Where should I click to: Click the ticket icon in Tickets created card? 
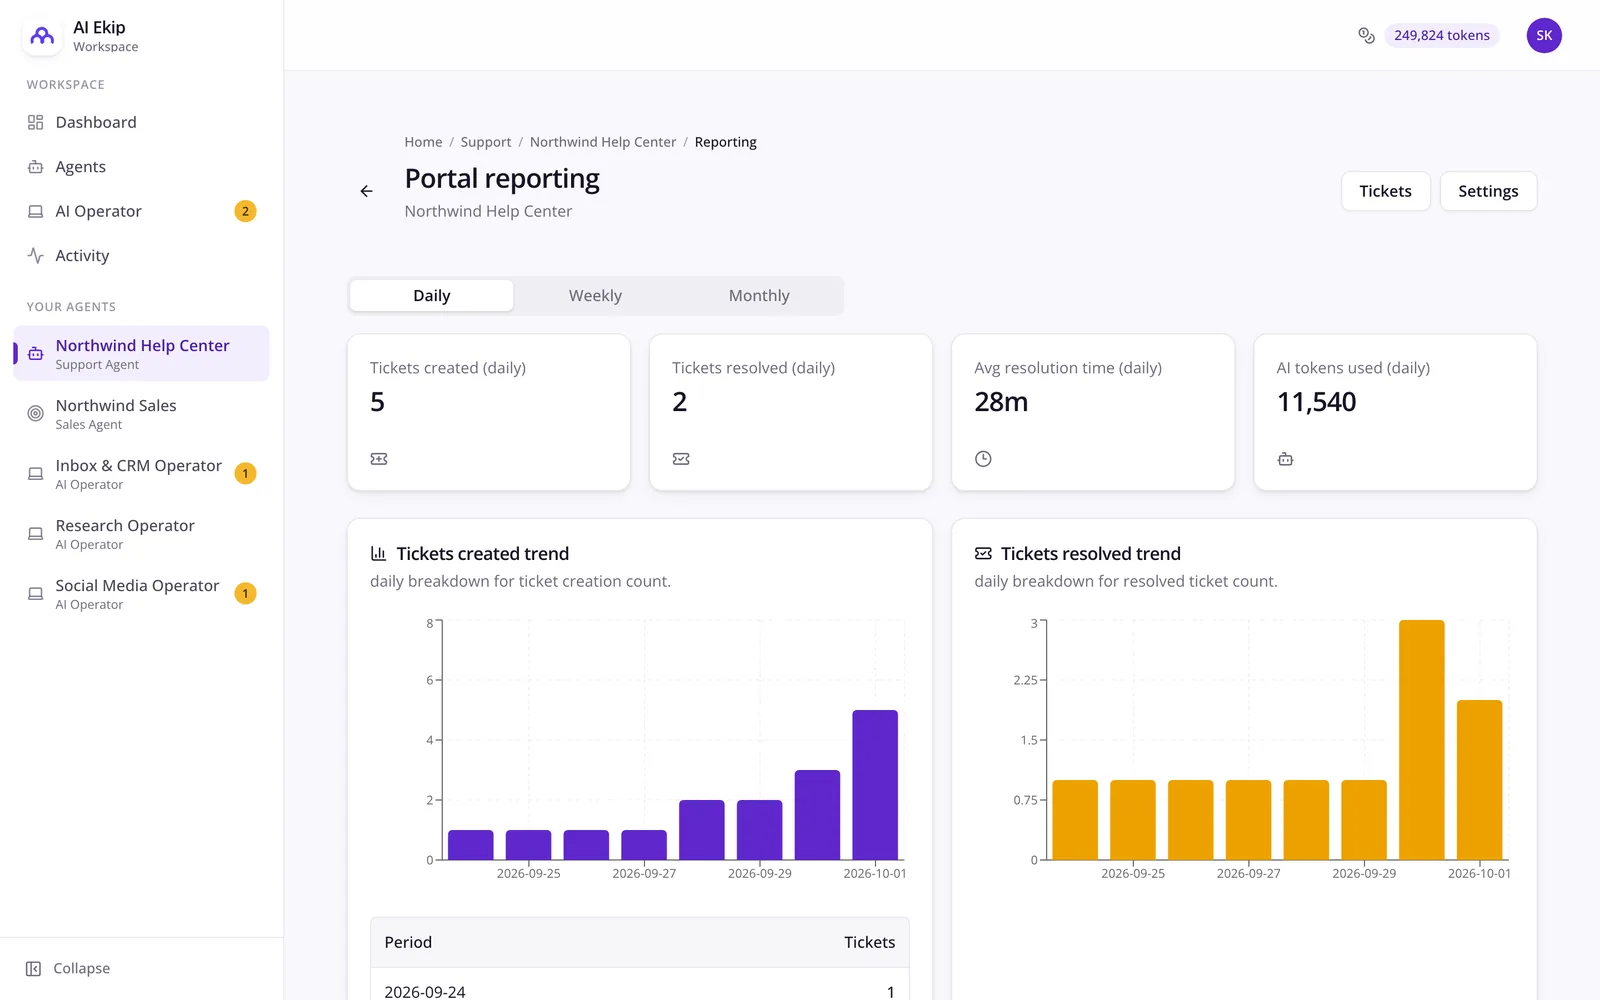379,459
